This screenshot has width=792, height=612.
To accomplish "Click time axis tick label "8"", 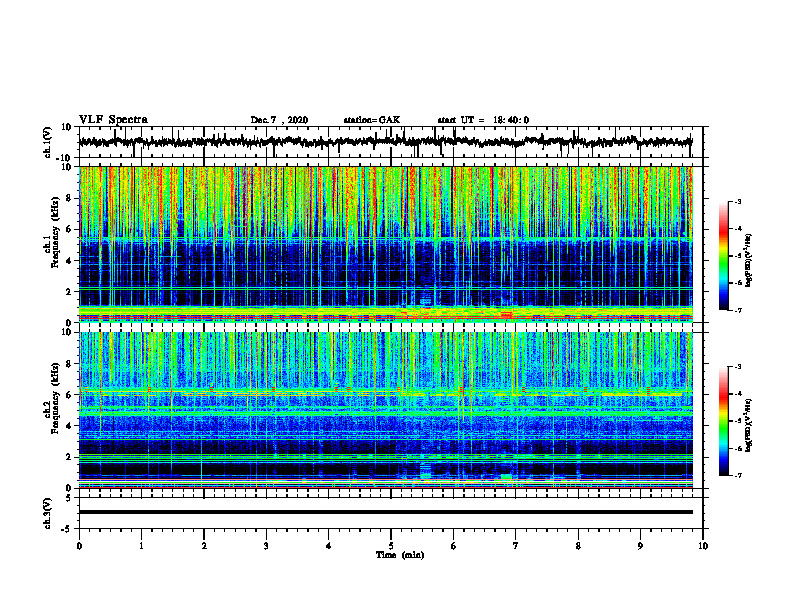I will pyautogui.click(x=578, y=546).
